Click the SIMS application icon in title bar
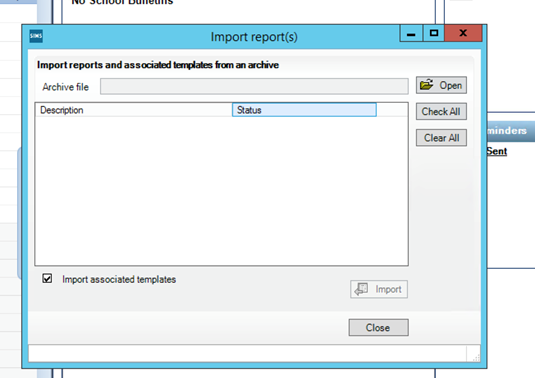 coord(36,36)
